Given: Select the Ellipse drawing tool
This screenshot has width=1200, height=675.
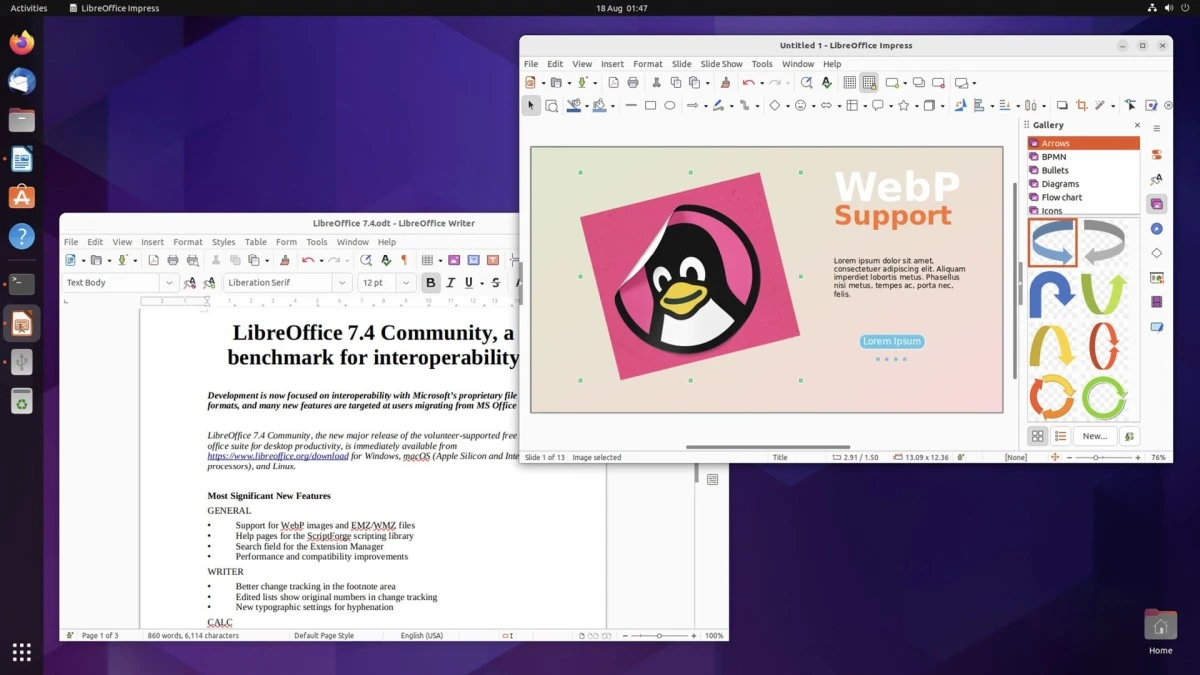Looking at the screenshot, I should pos(671,105).
